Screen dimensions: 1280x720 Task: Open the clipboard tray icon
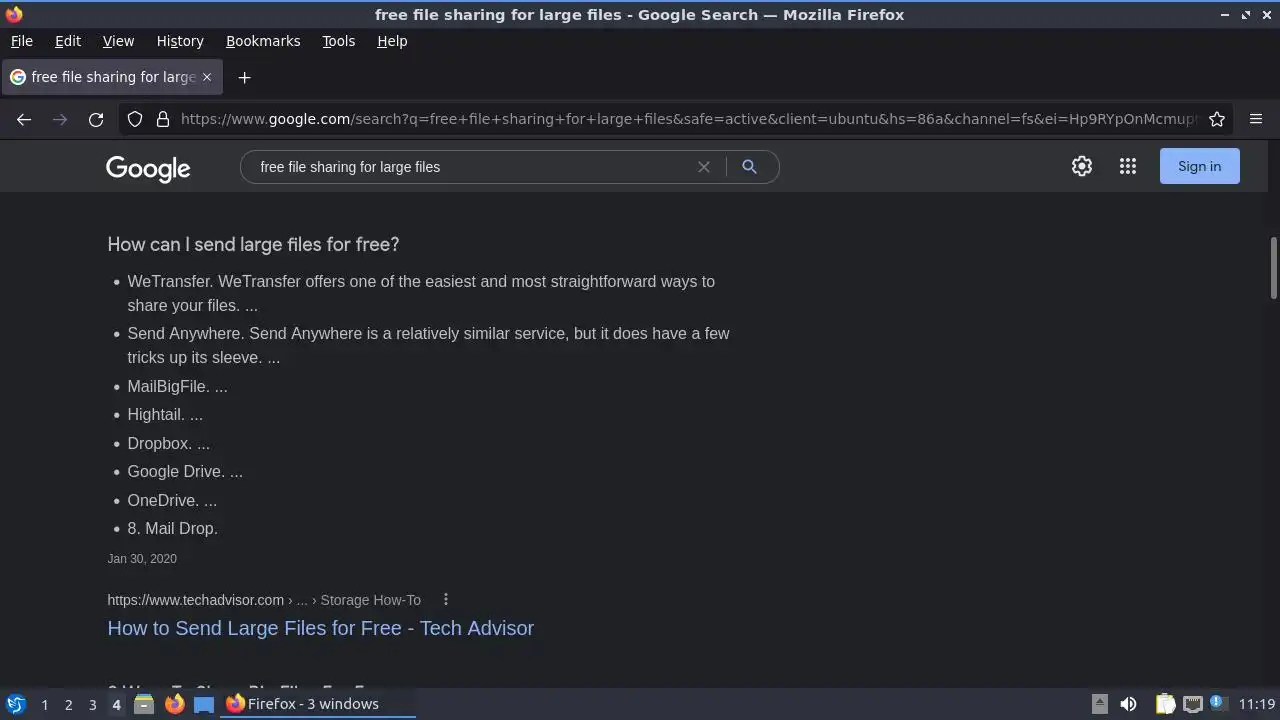coord(1165,704)
